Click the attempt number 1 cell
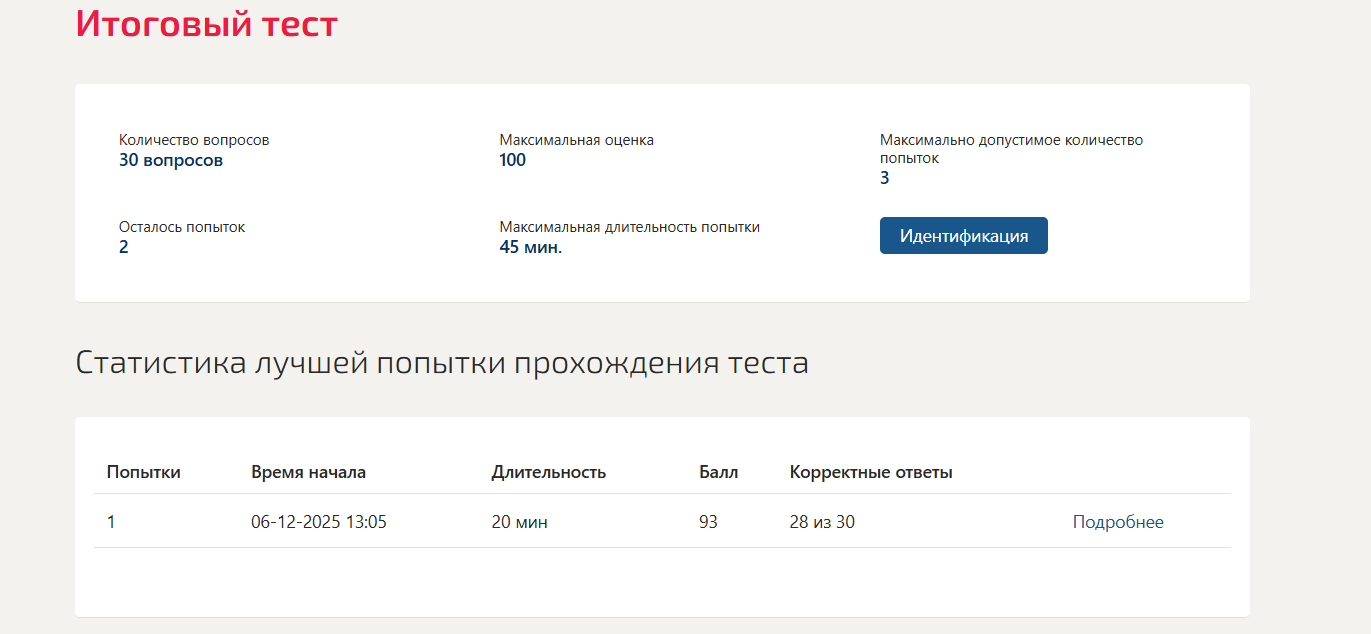The width and height of the screenshot is (1371, 634). (111, 522)
